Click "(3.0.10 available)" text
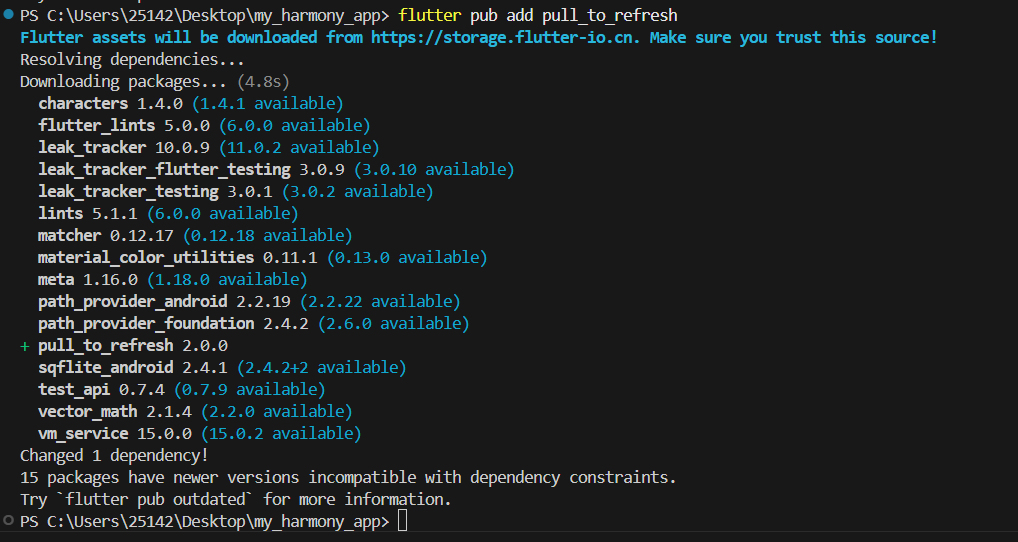This screenshot has height=542, width=1018. pyautogui.click(x=434, y=169)
